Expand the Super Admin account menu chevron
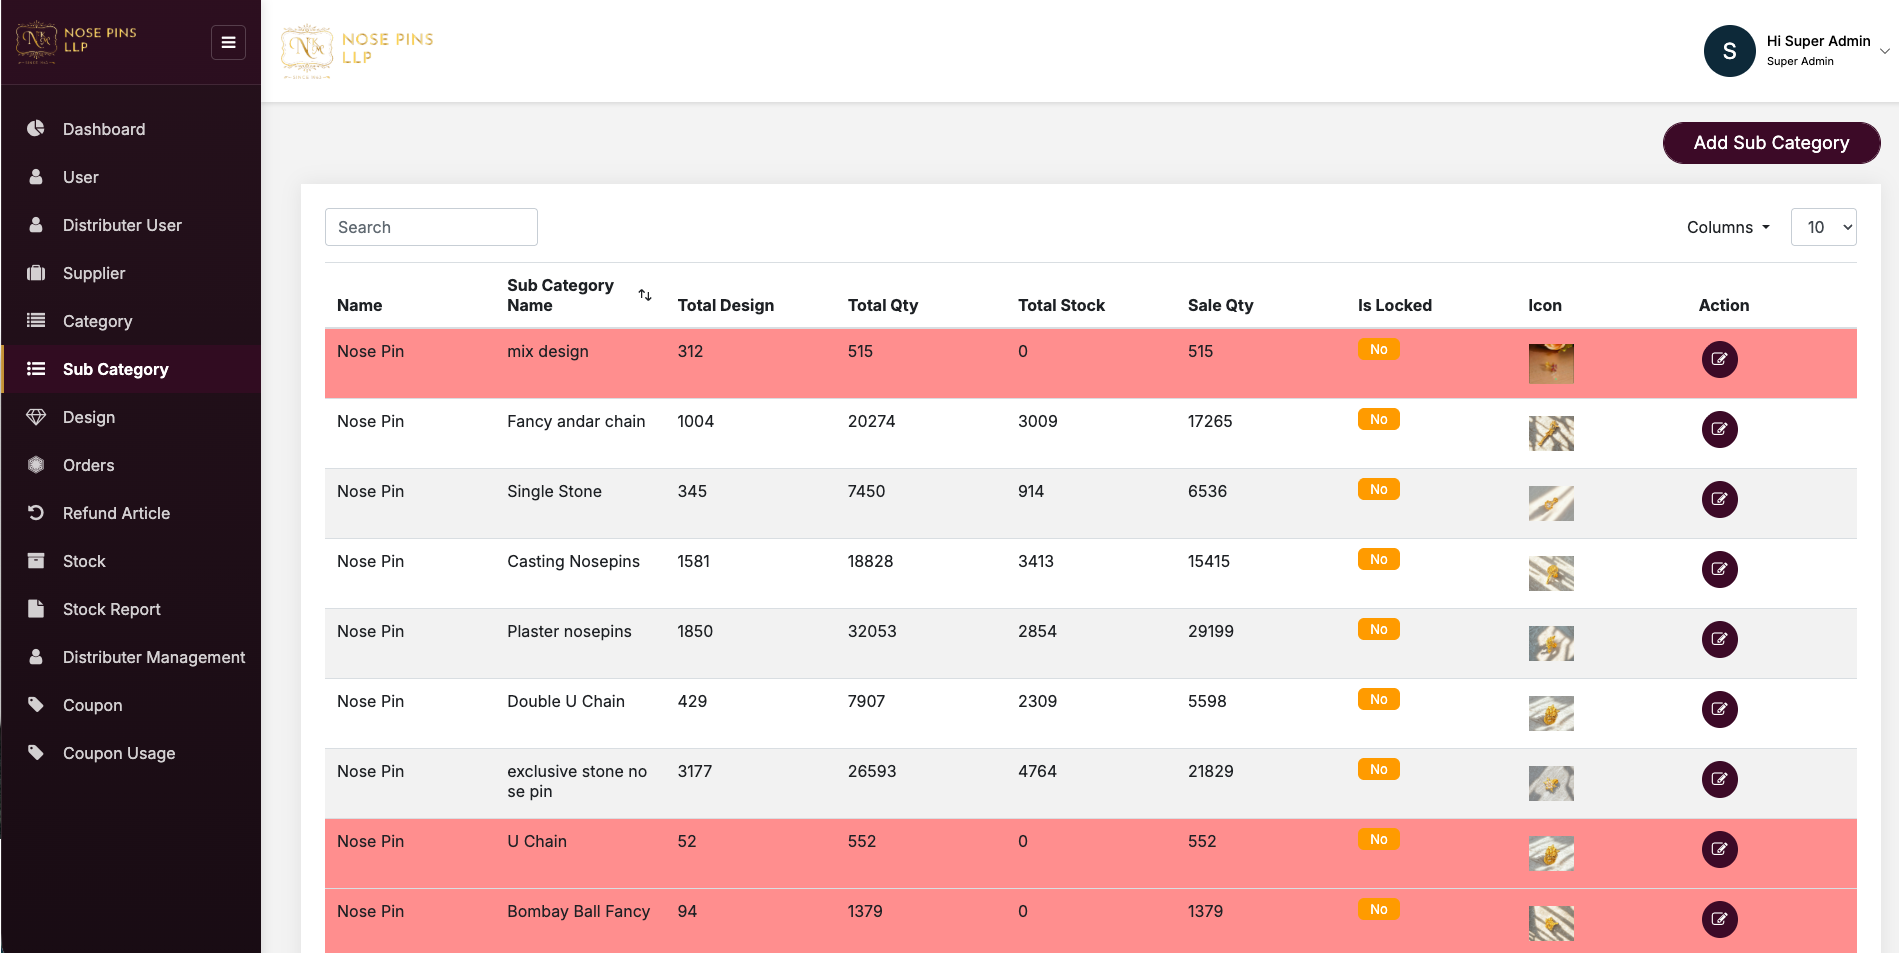The image size is (1899, 953). (1884, 50)
